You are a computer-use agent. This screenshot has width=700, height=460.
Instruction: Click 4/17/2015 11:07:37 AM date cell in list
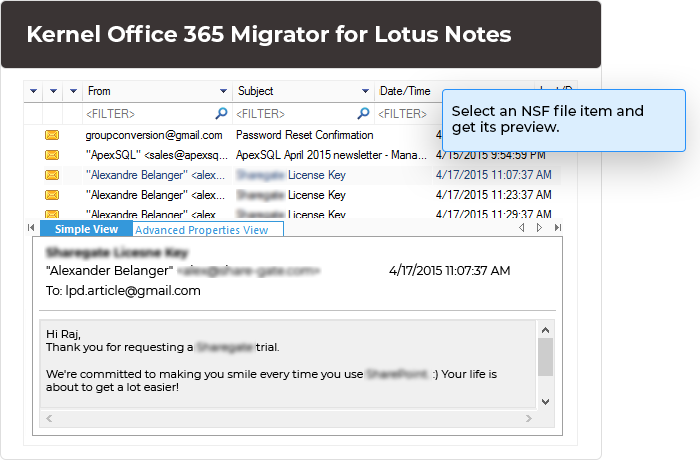tap(494, 175)
